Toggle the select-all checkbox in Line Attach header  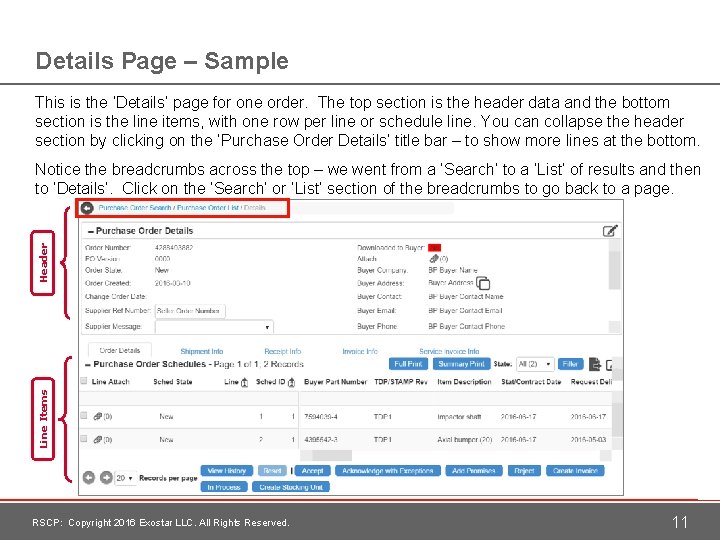[84, 381]
